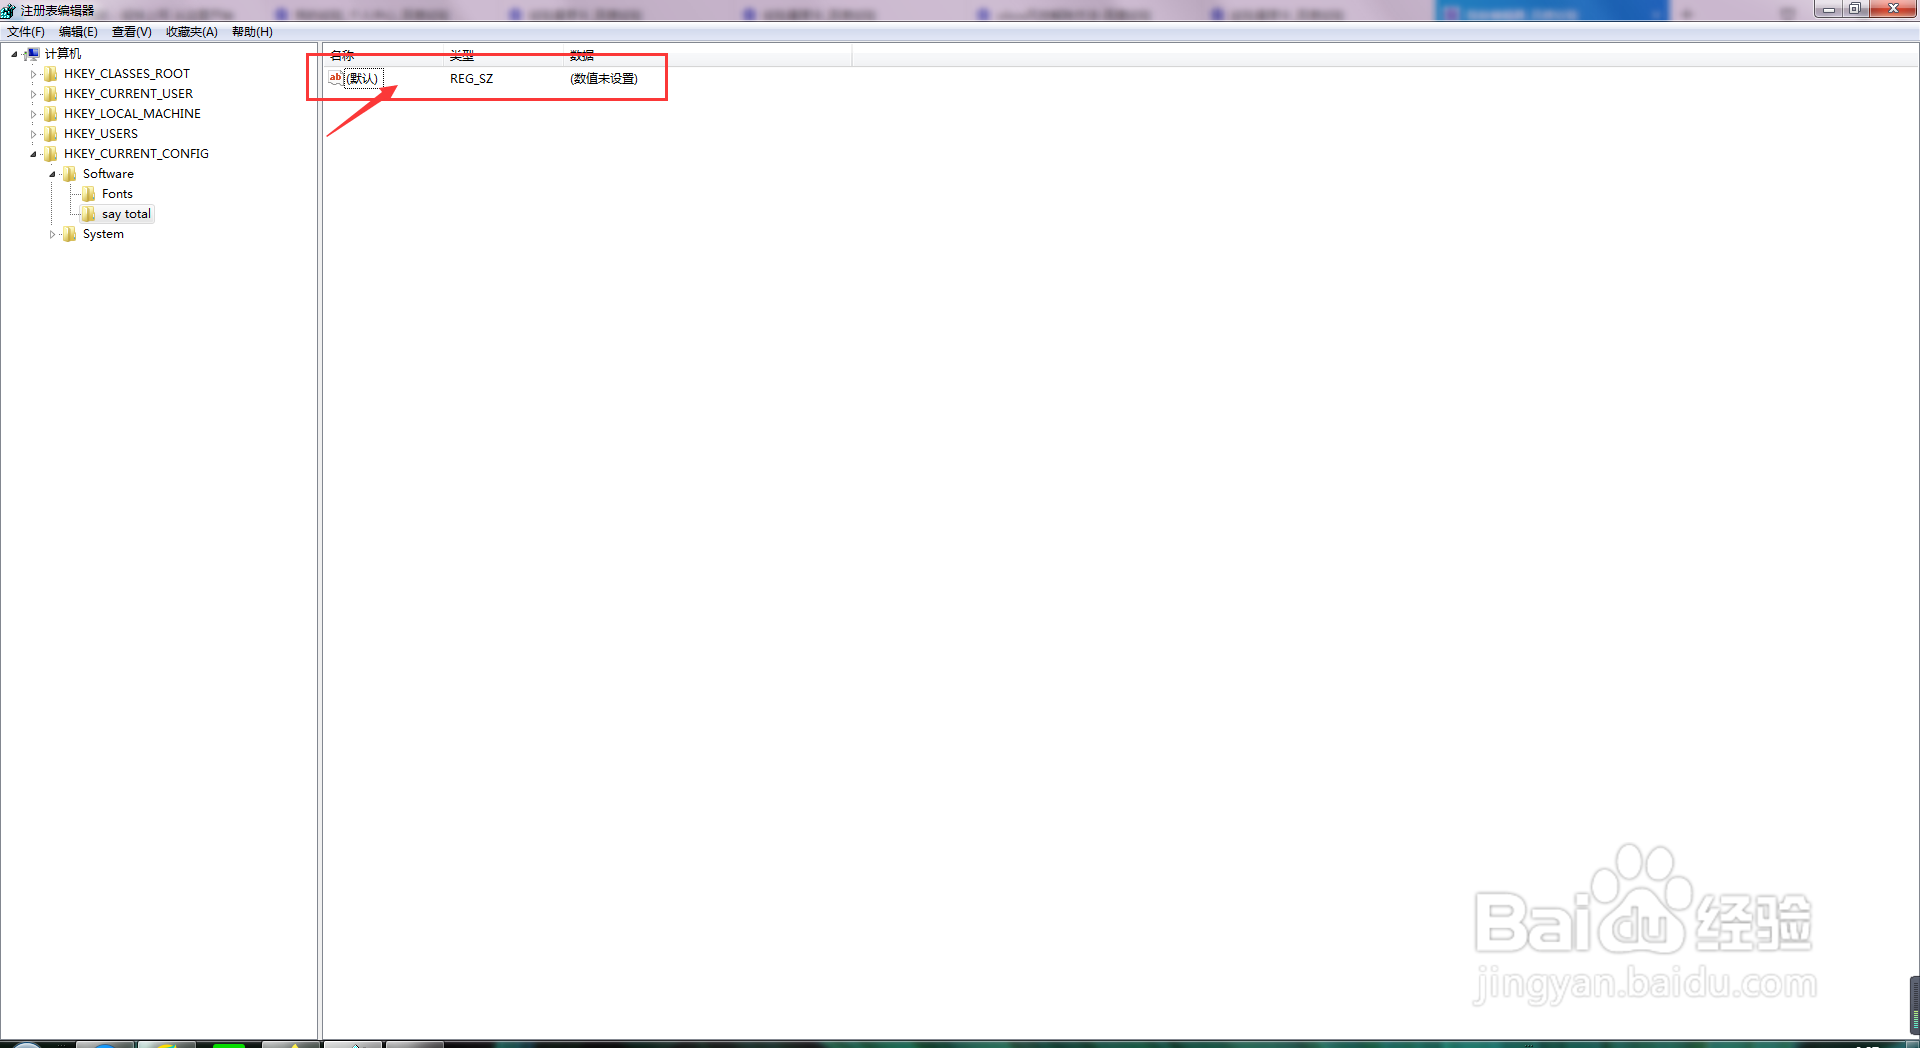
Task: Select the say total subkey label
Action: 126,214
